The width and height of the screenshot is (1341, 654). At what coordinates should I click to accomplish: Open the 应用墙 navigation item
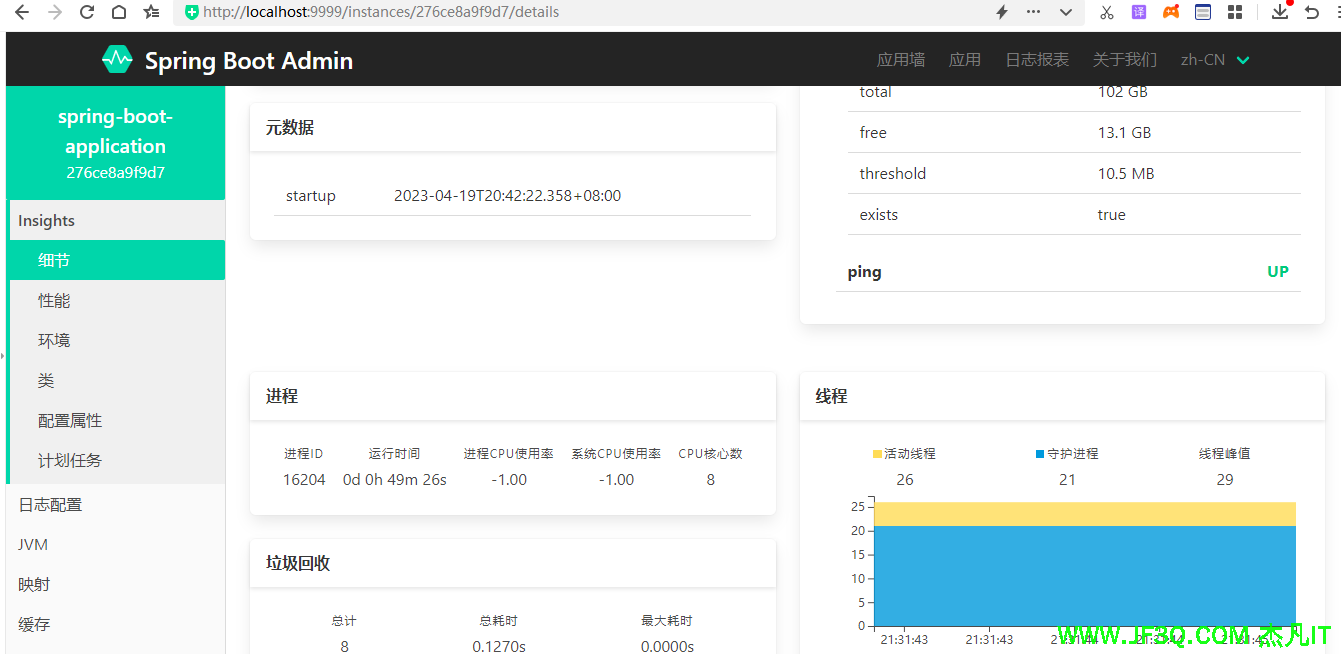(900, 60)
